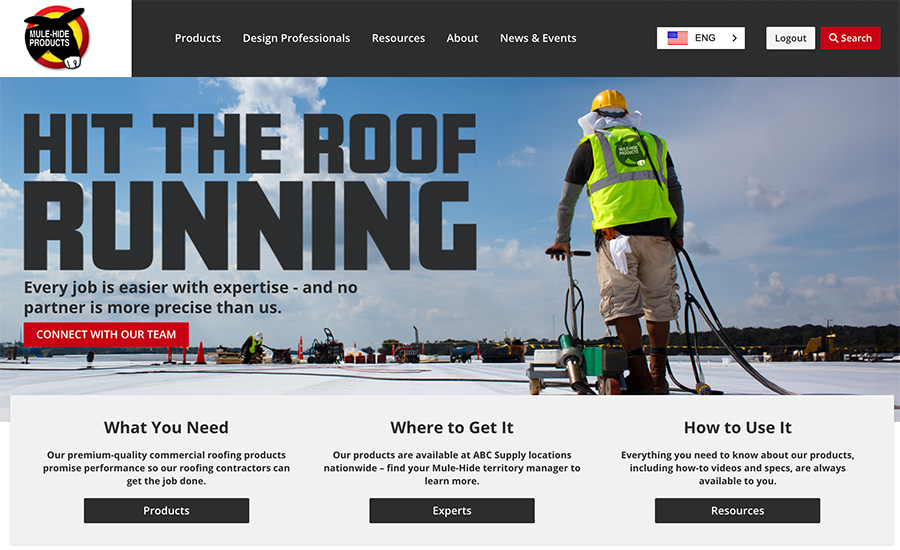Open News & Events in navigation

538,38
